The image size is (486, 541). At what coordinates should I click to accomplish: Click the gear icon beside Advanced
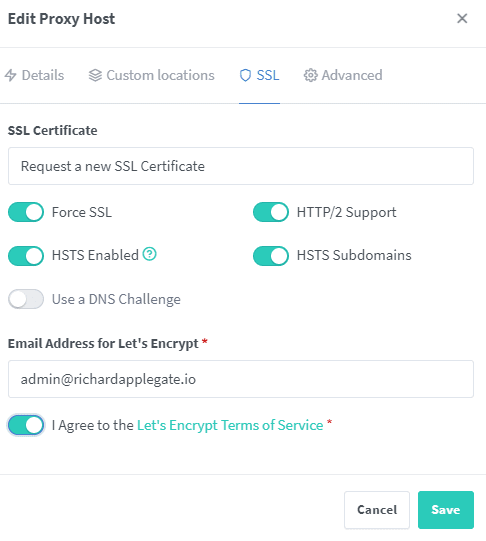pyautogui.click(x=310, y=75)
